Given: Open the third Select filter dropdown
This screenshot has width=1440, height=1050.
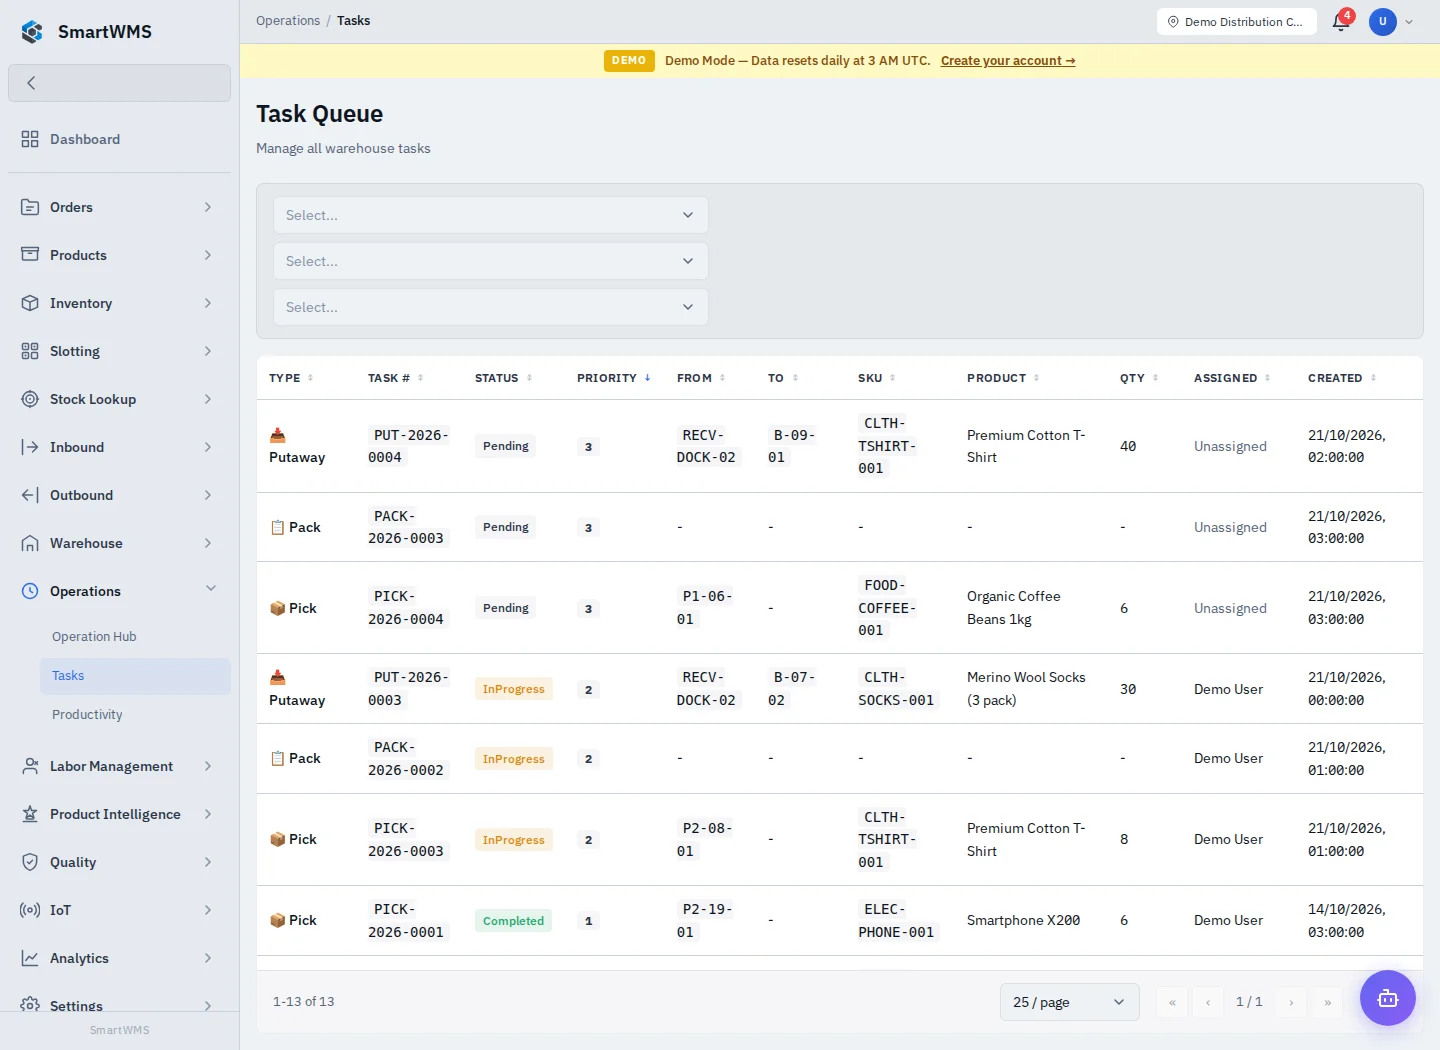Looking at the screenshot, I should coord(490,307).
